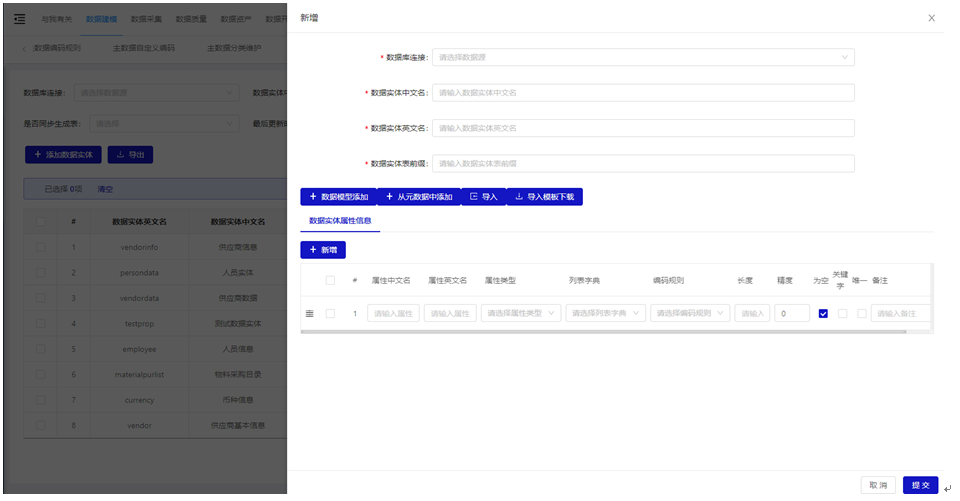
Task: Click the 数据实体英文名 column header
Action: coord(139,222)
